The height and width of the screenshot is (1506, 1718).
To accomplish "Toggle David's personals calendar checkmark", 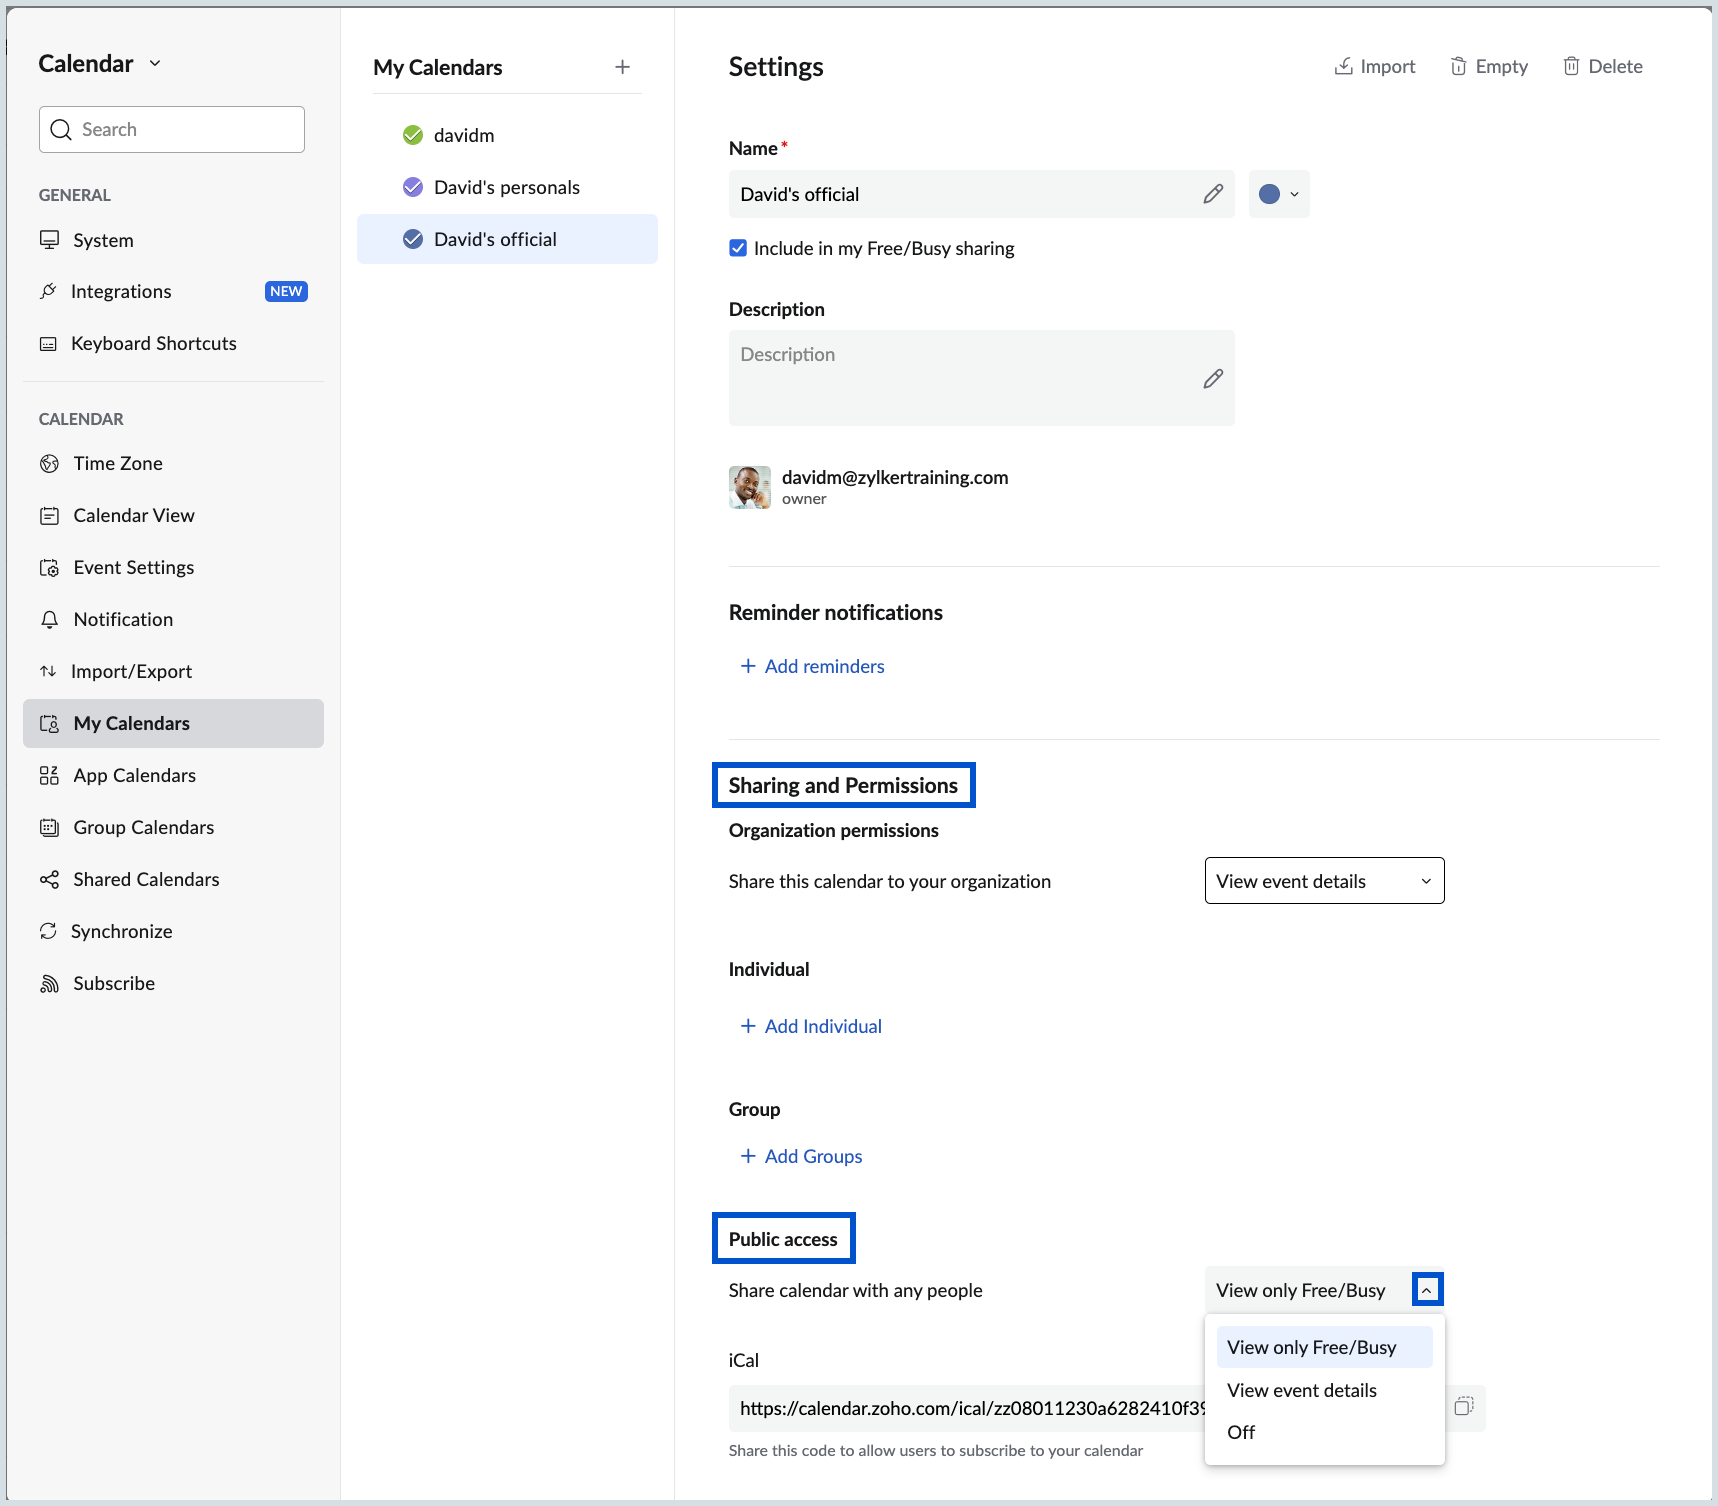I will coord(413,187).
